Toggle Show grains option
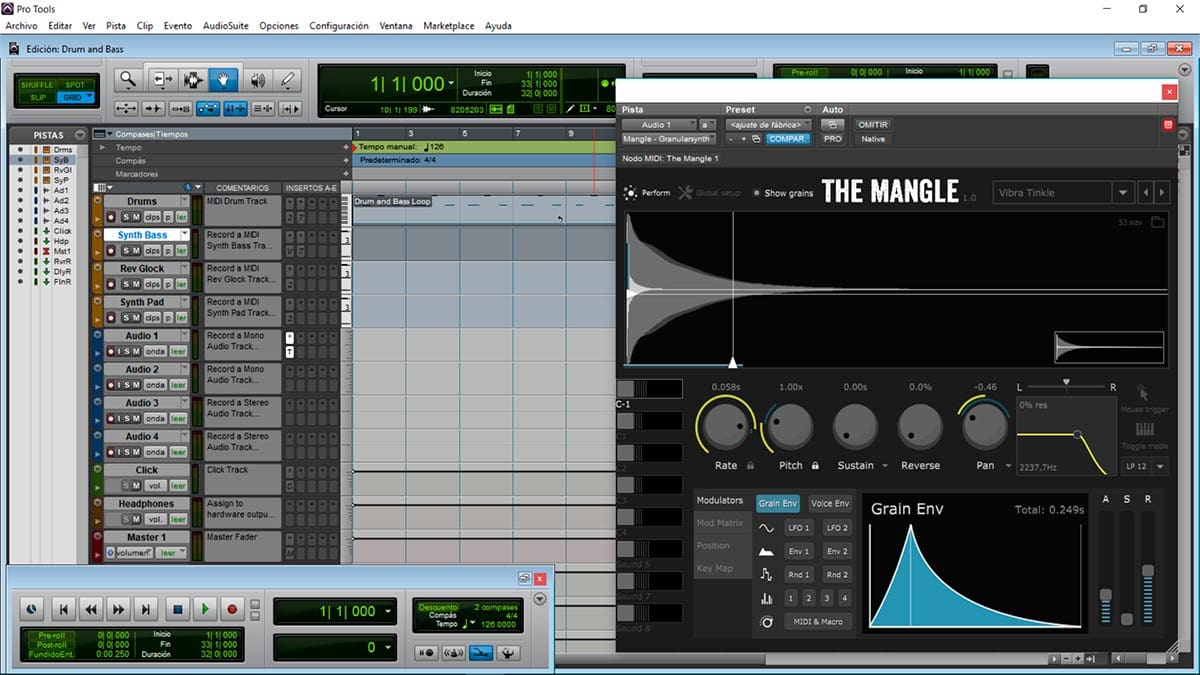The width and height of the screenshot is (1200, 675). [783, 193]
